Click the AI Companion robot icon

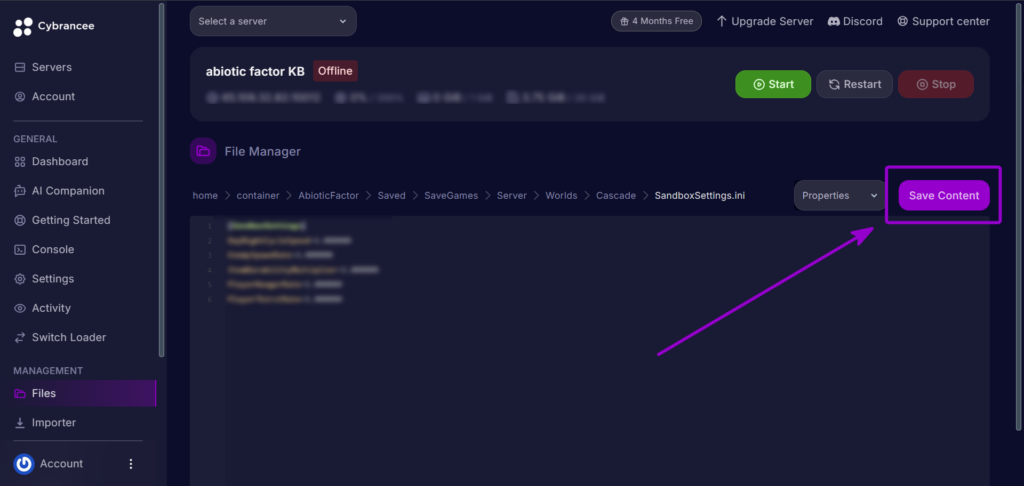pyautogui.click(x=20, y=191)
